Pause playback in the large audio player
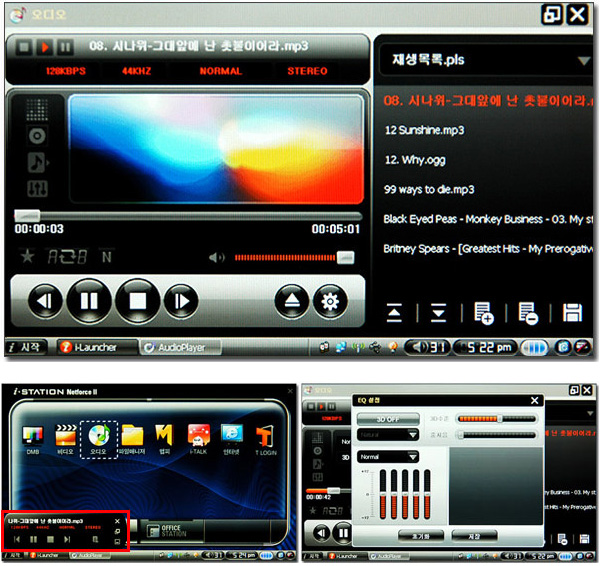Viewport: 600px width, 566px height. pyautogui.click(x=89, y=301)
